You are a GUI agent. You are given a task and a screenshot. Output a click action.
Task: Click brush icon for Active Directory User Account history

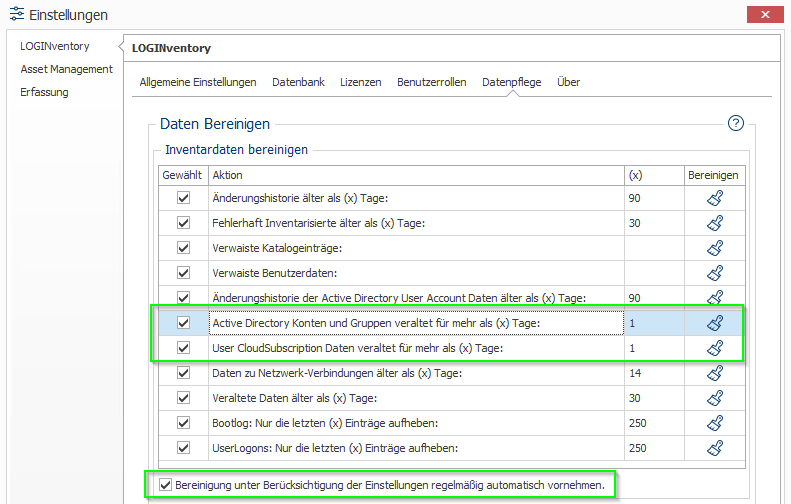[715, 297]
